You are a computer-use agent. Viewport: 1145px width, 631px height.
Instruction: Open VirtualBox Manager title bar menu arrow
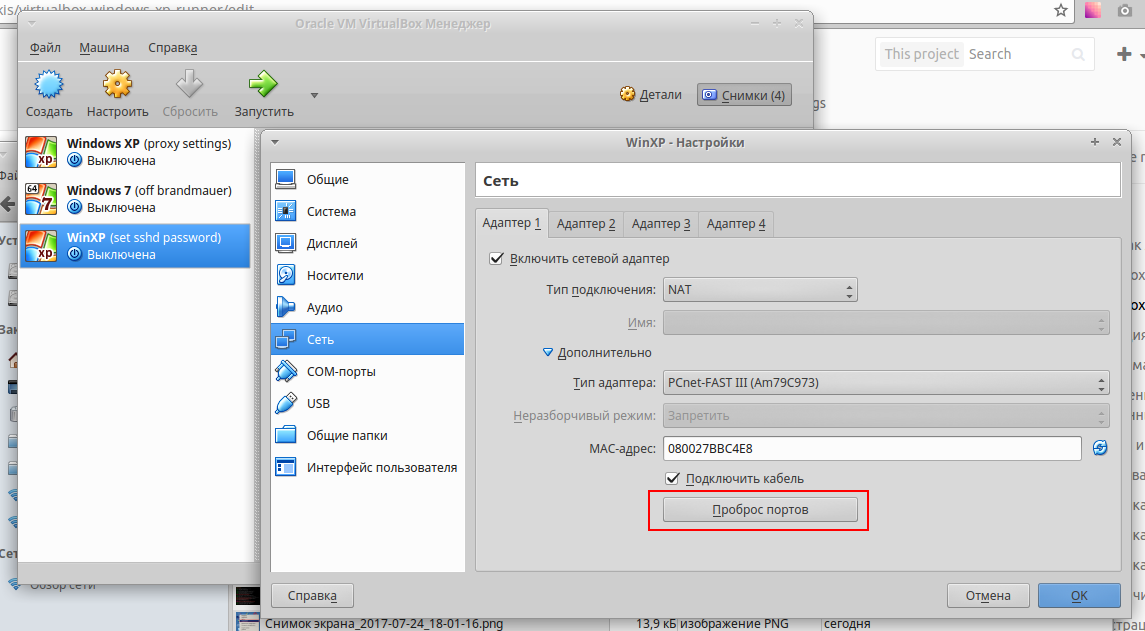tap(31, 23)
